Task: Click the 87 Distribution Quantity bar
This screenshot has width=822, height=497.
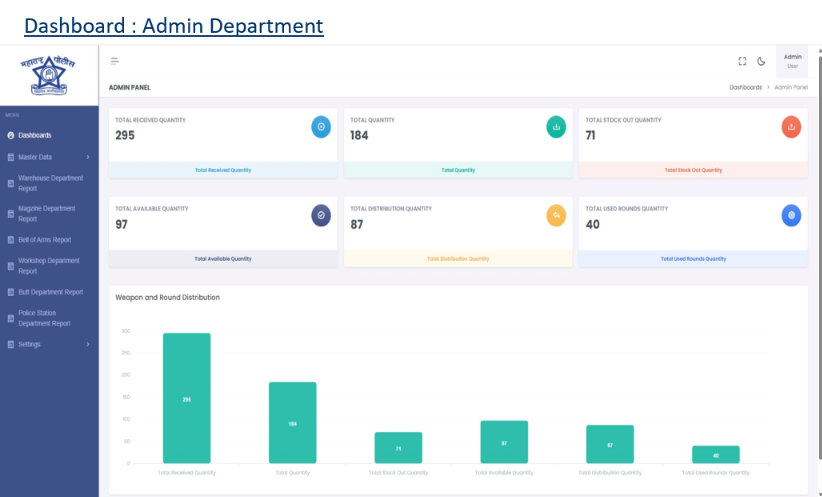Action: coord(610,444)
